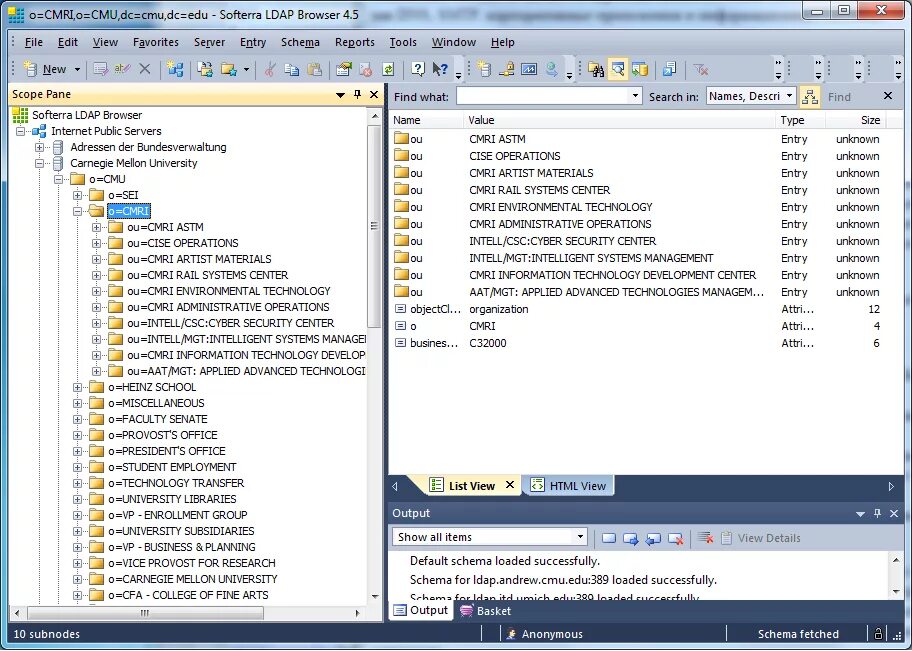Image resolution: width=912 pixels, height=651 pixels.
Task: Click the properties icon in the toolbar
Action: [344, 69]
